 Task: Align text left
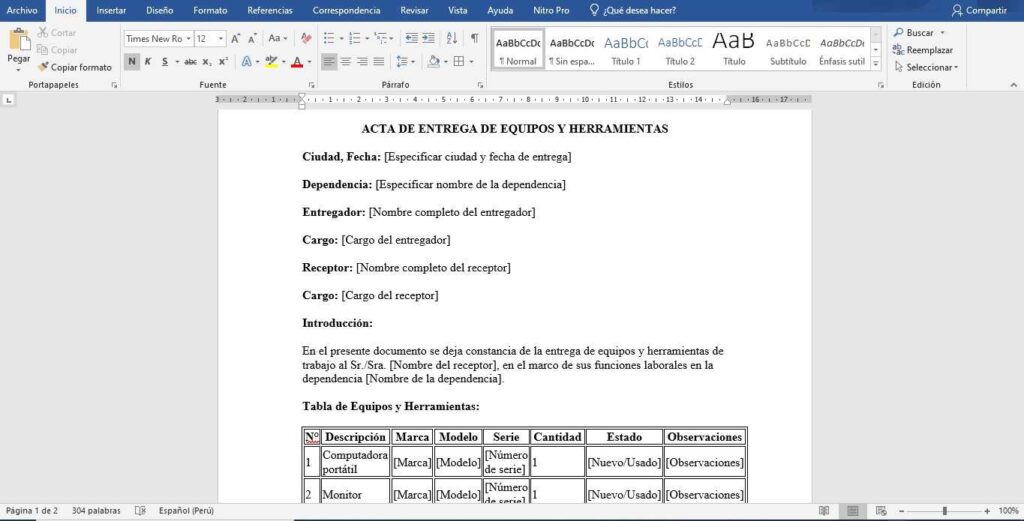click(329, 61)
